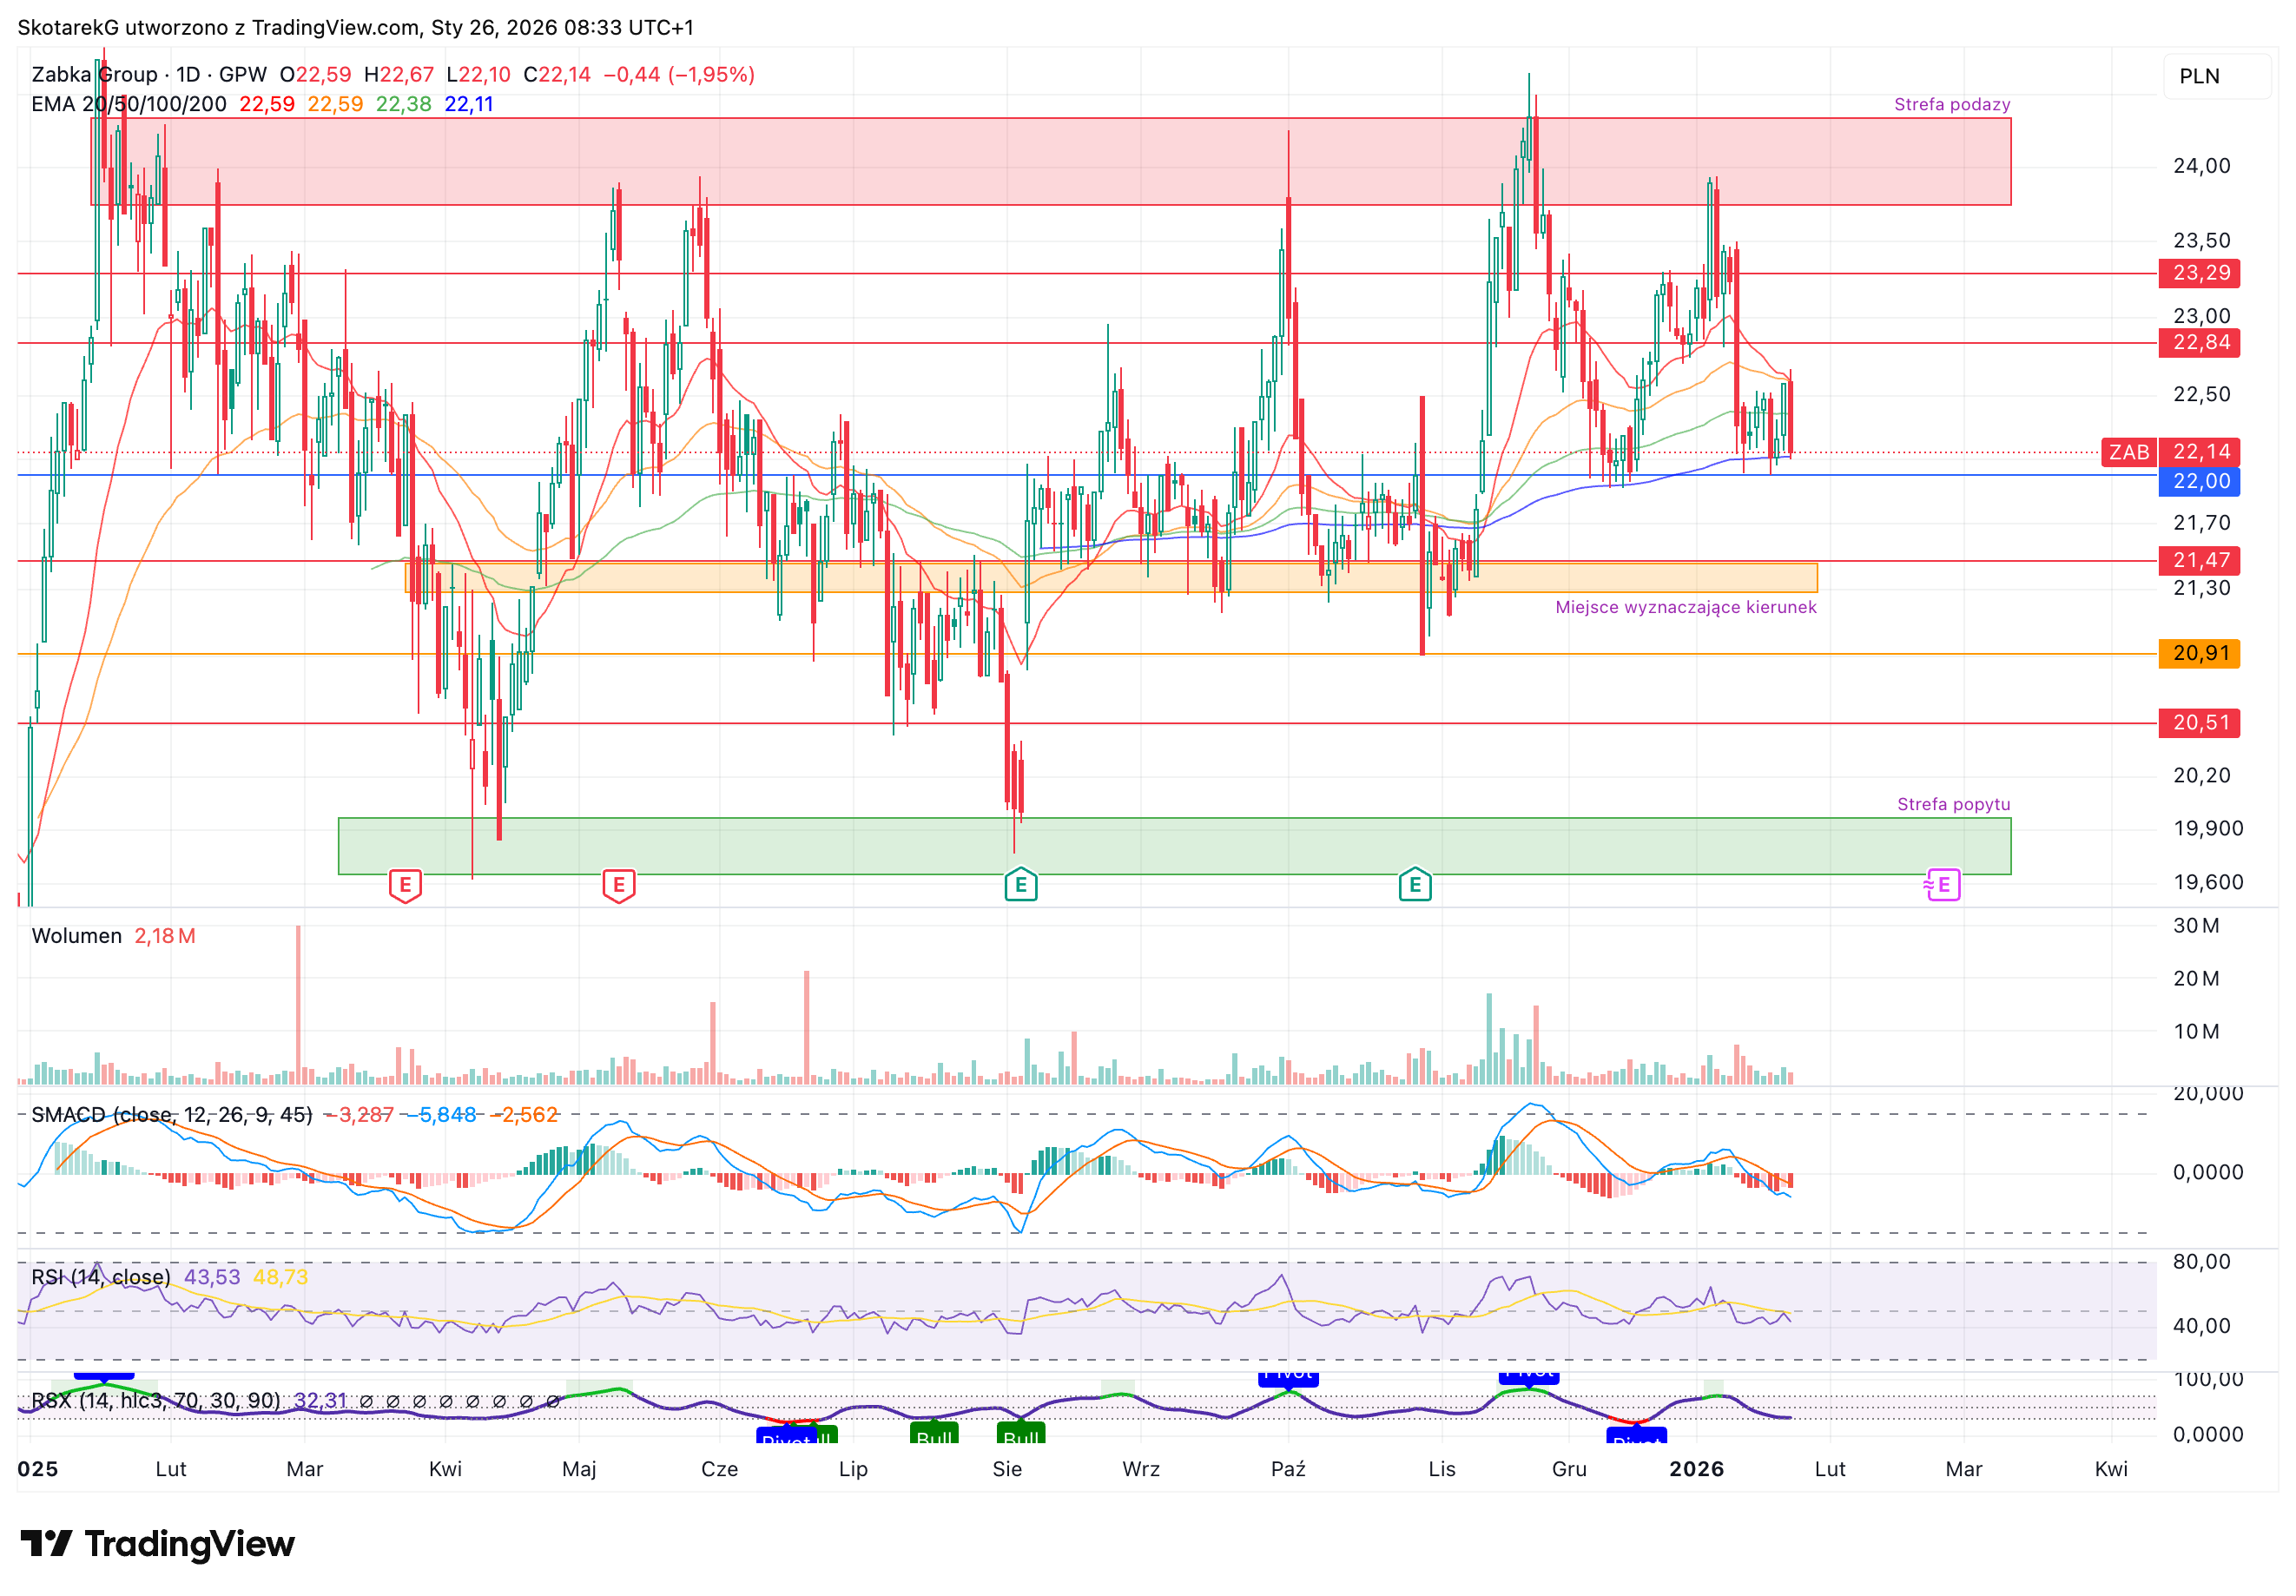
Task: Click the RSI value 43,53
Action: [x=212, y=1278]
